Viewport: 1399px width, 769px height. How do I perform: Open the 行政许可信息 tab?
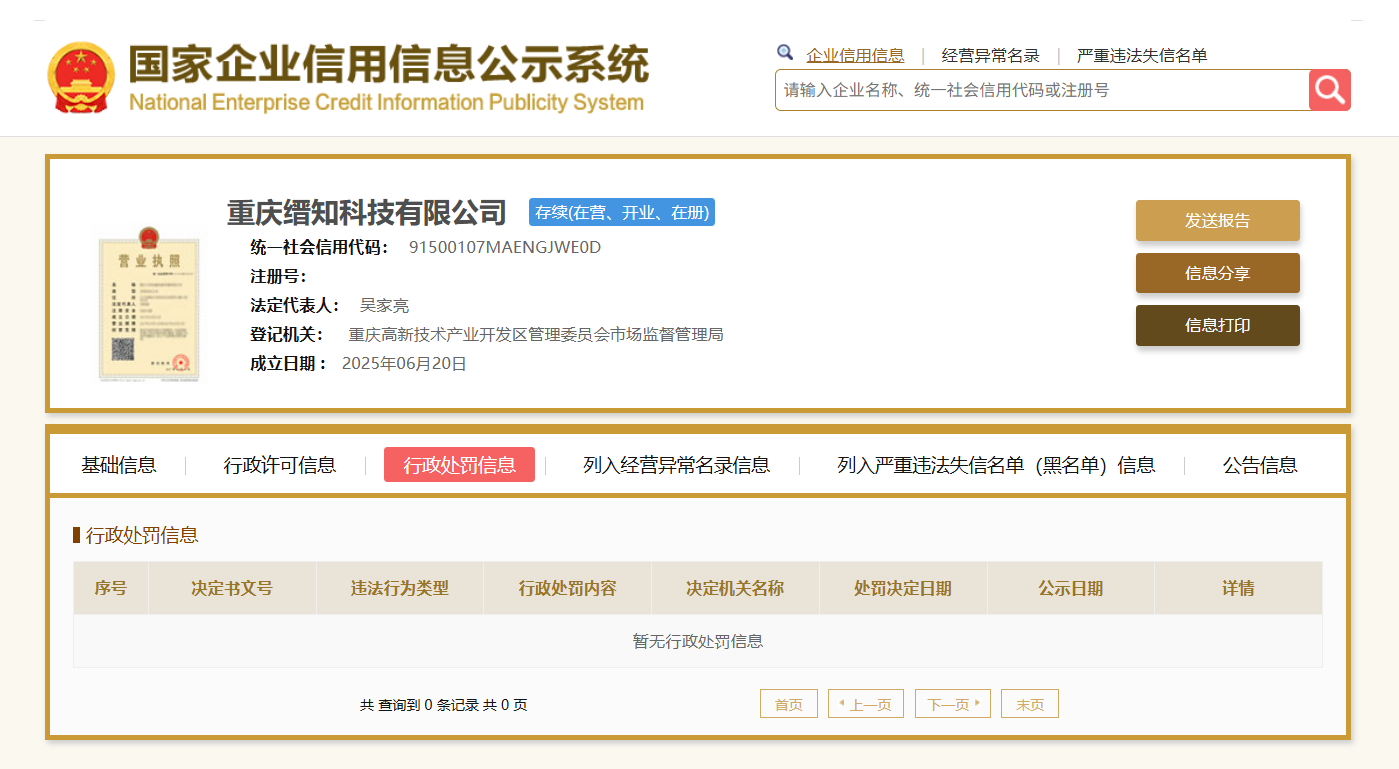click(280, 465)
